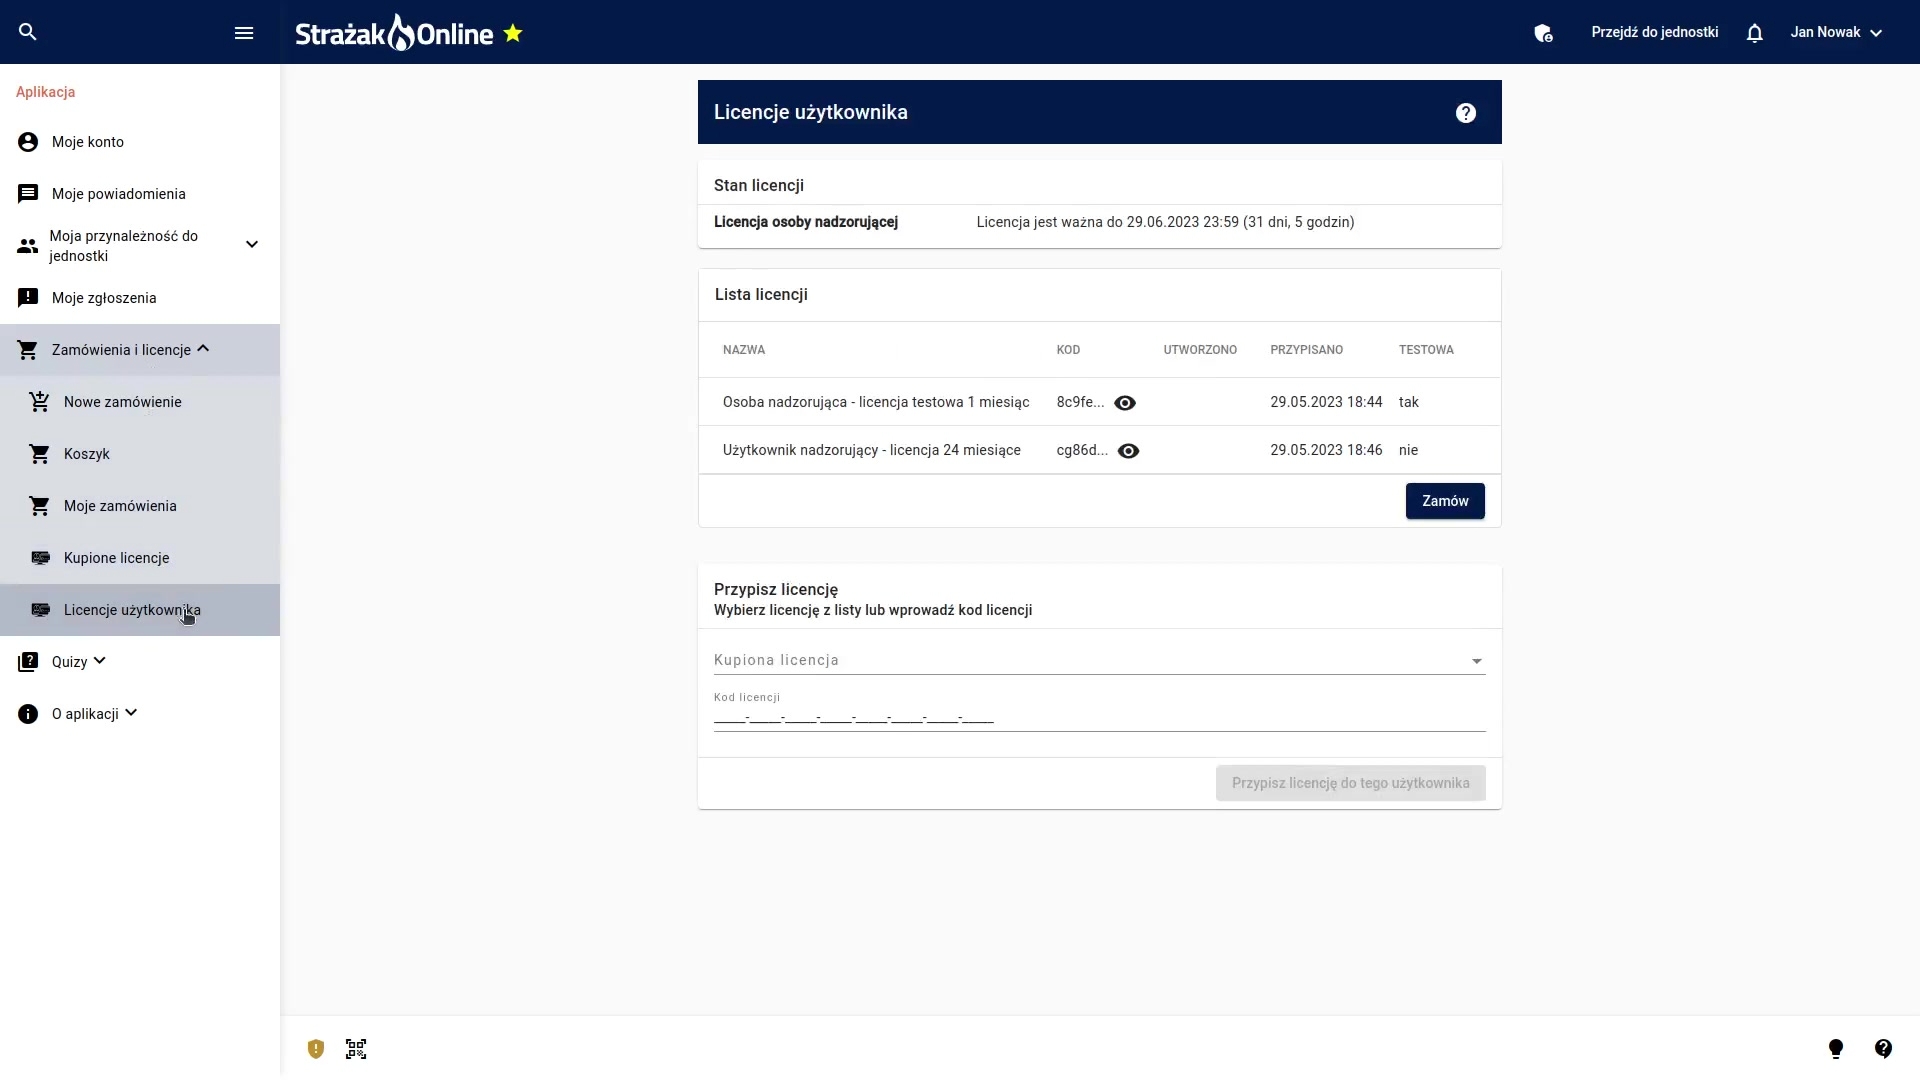This screenshot has width=1920, height=1080.
Task: Open Moje zamówienia page
Action: click(x=140, y=506)
